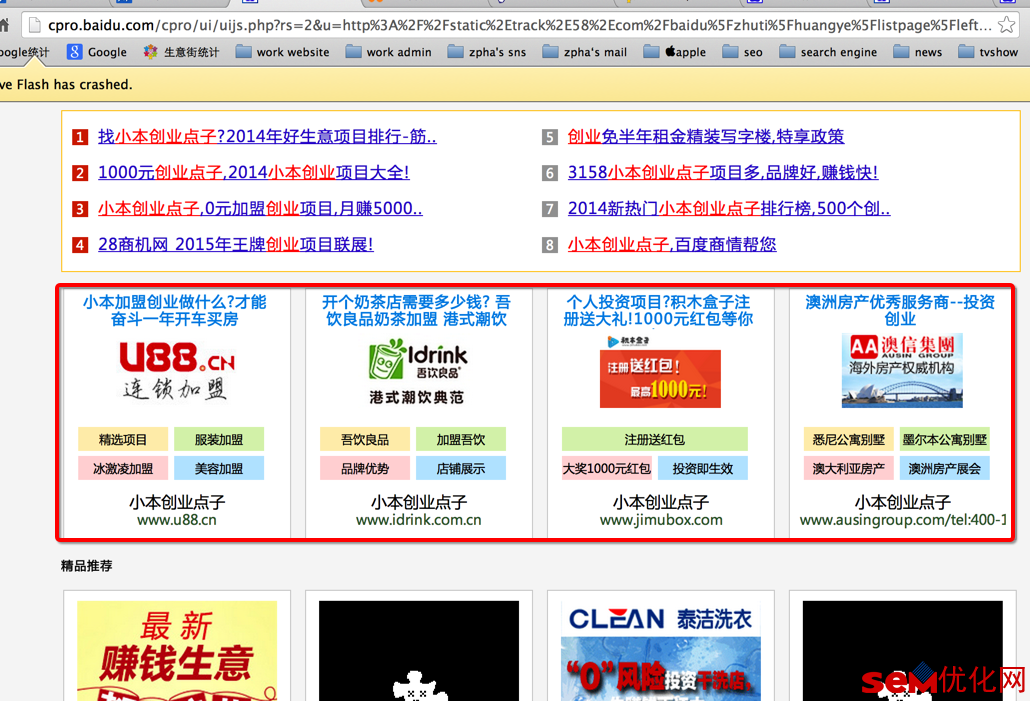
Task: Click the 注册送红包 1000元 banner image
Action: [x=660, y=373]
